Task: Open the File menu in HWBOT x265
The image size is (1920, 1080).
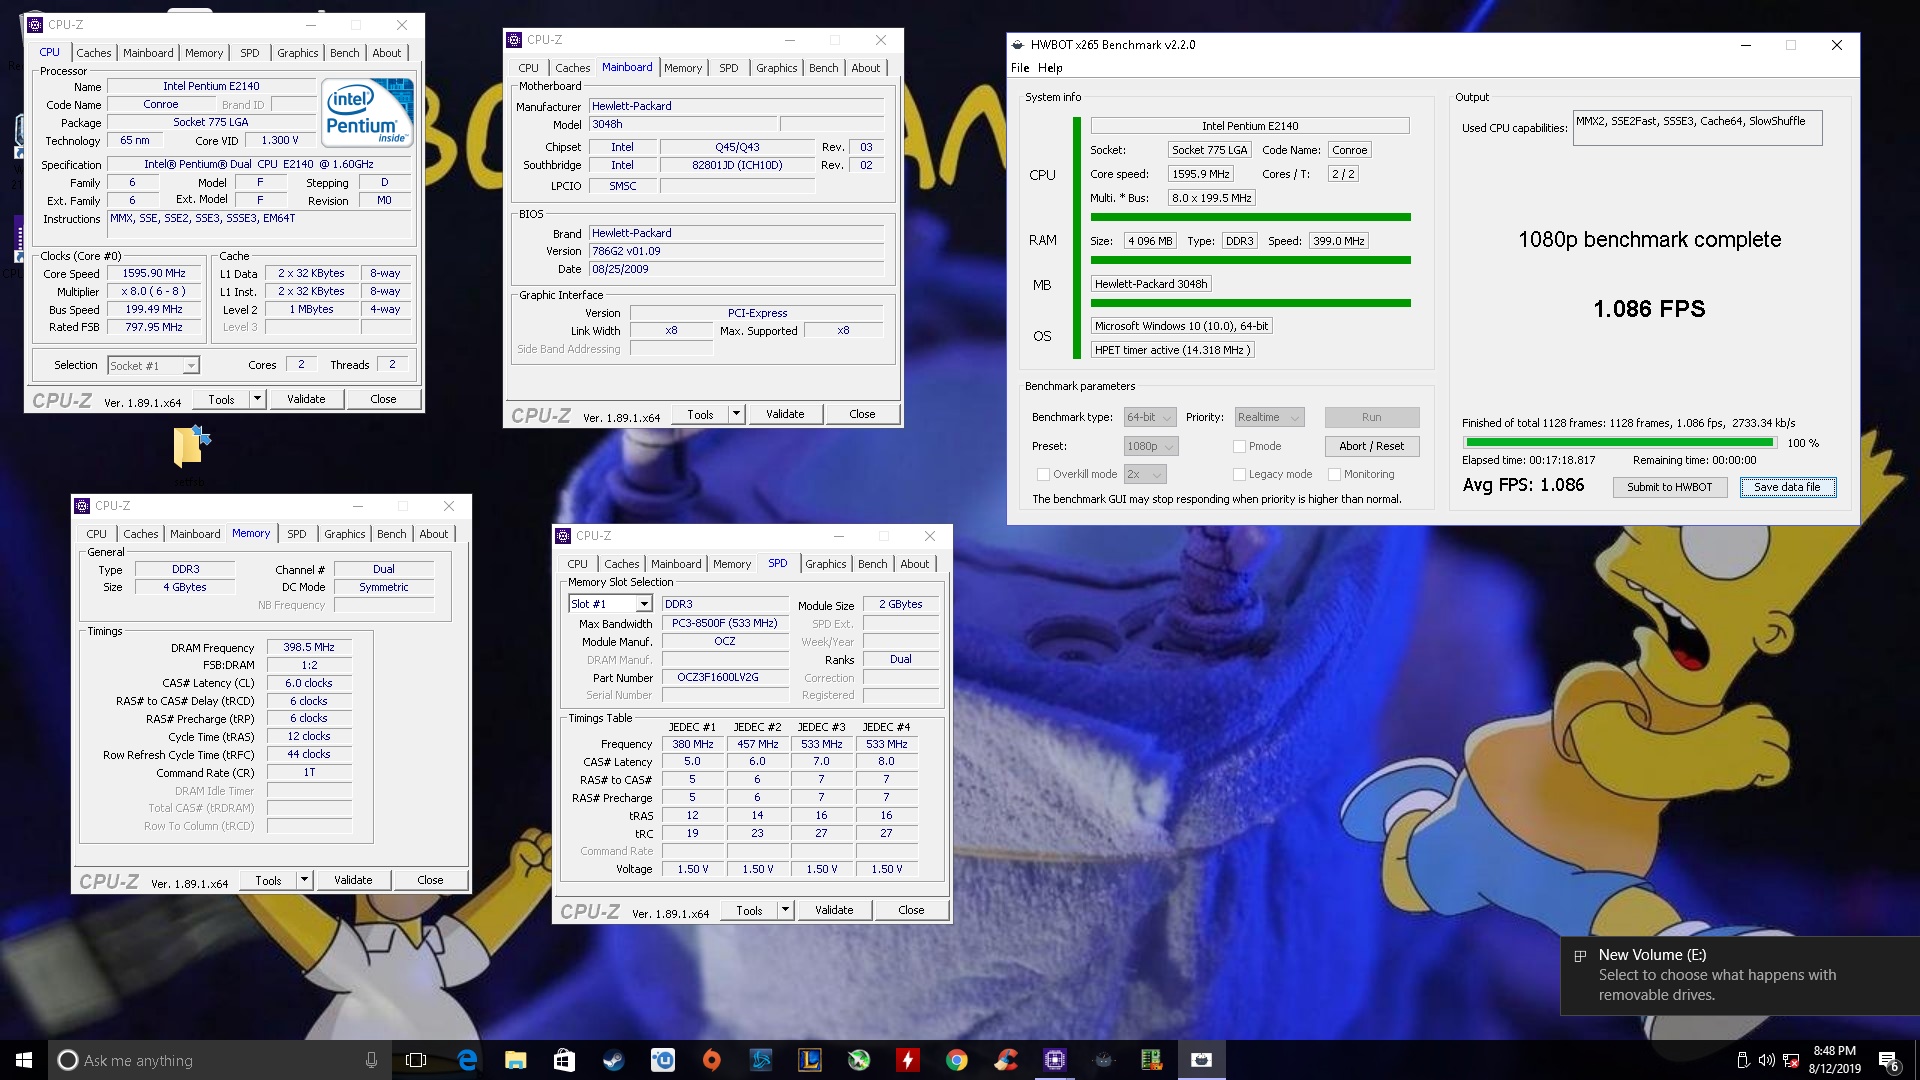Action: [1019, 68]
